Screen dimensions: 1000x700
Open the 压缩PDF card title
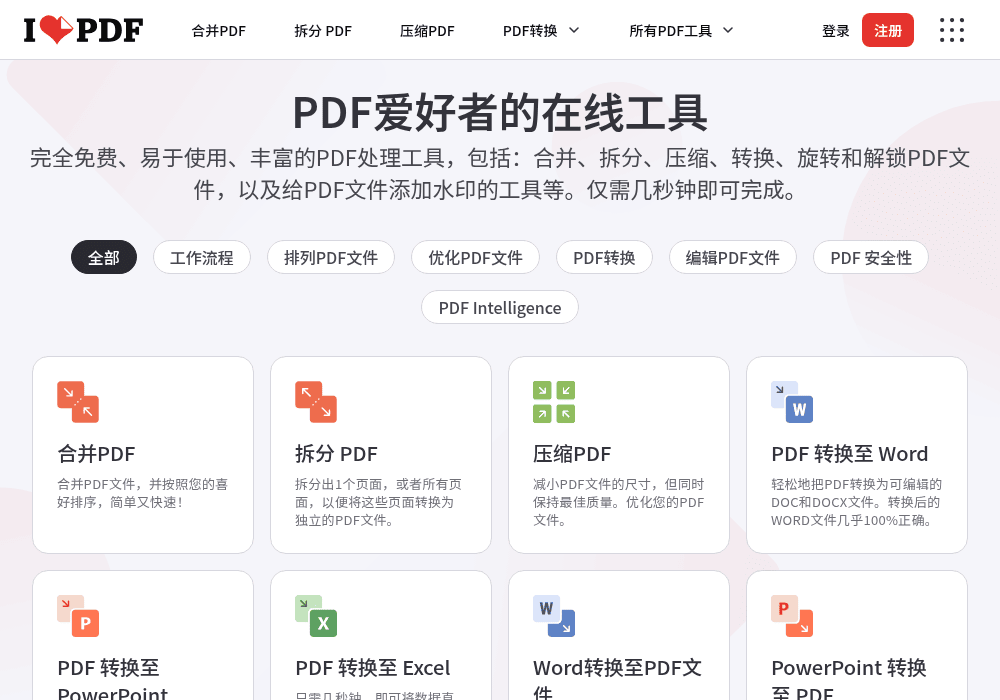pos(572,454)
